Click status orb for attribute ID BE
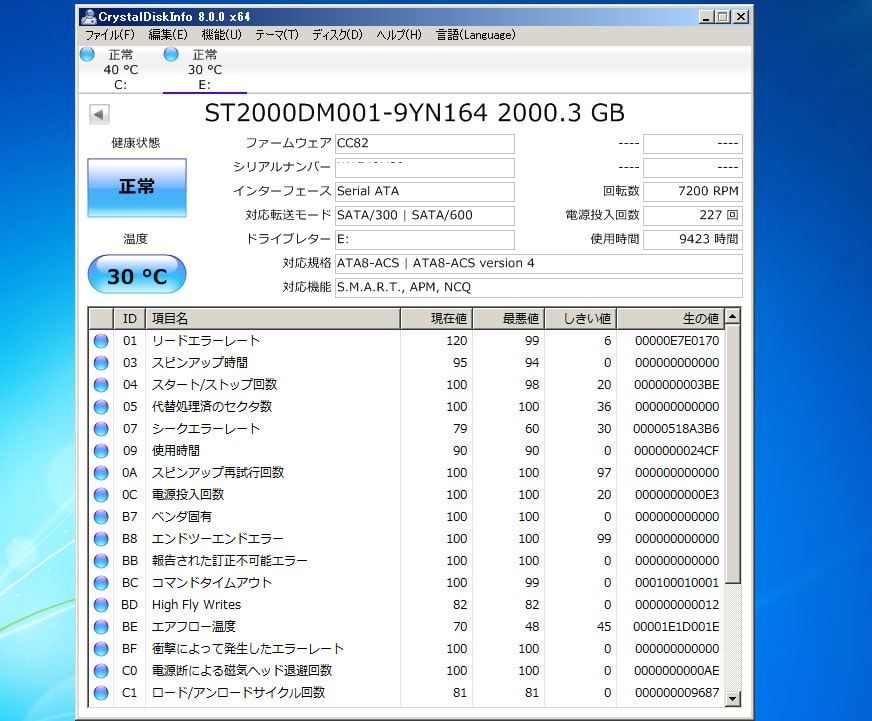This screenshot has height=721, width=872. [101, 627]
